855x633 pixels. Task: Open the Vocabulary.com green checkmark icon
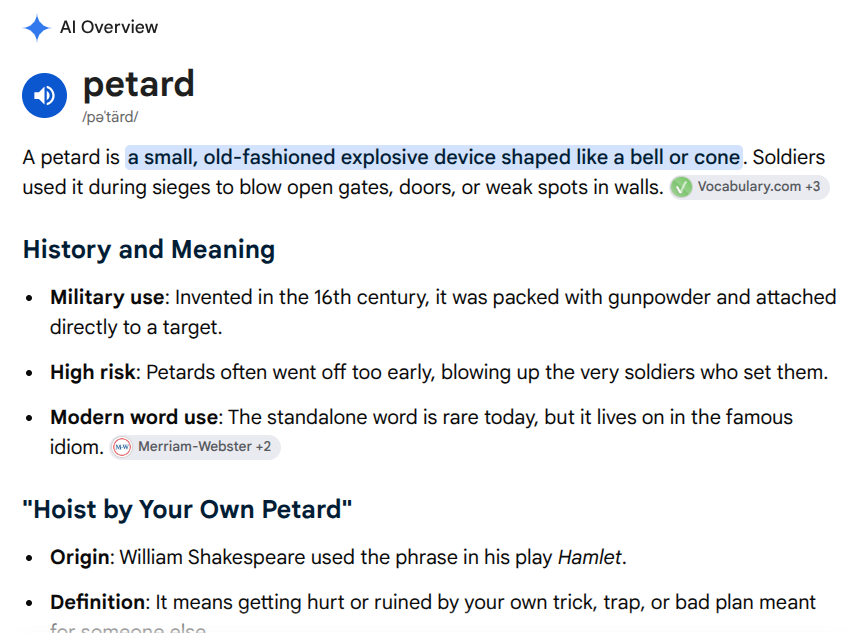click(x=681, y=187)
